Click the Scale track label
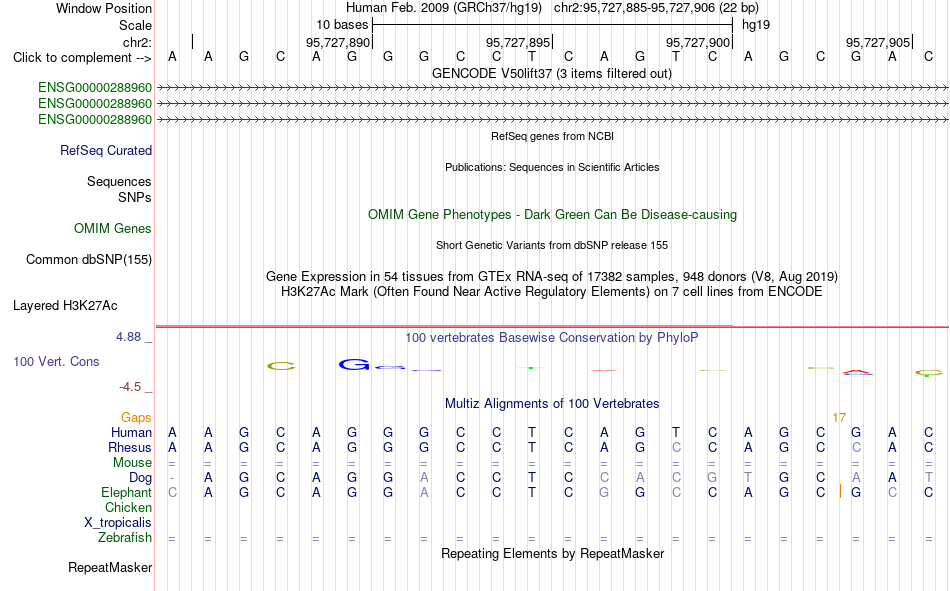The height and width of the screenshot is (591, 950). tap(135, 25)
